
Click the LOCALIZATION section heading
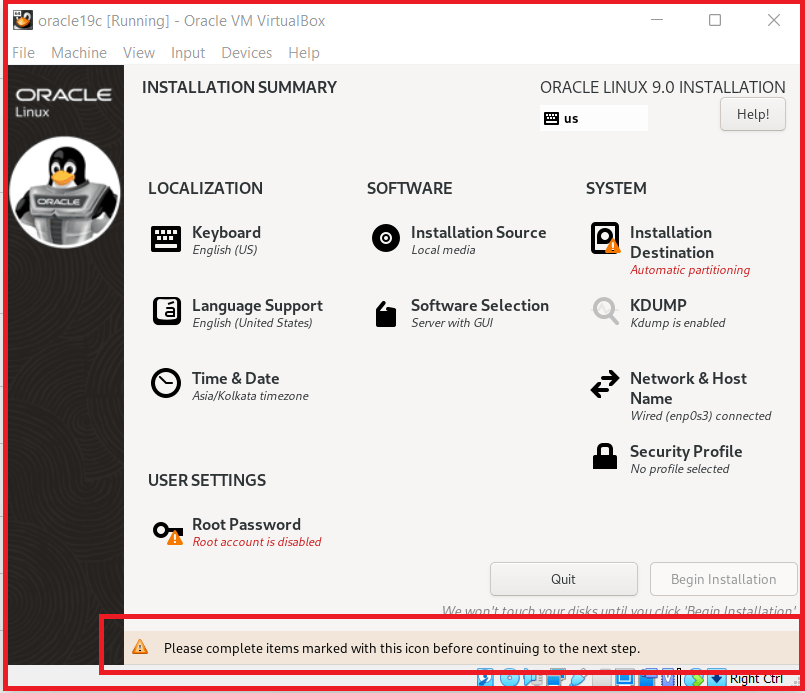(x=205, y=188)
